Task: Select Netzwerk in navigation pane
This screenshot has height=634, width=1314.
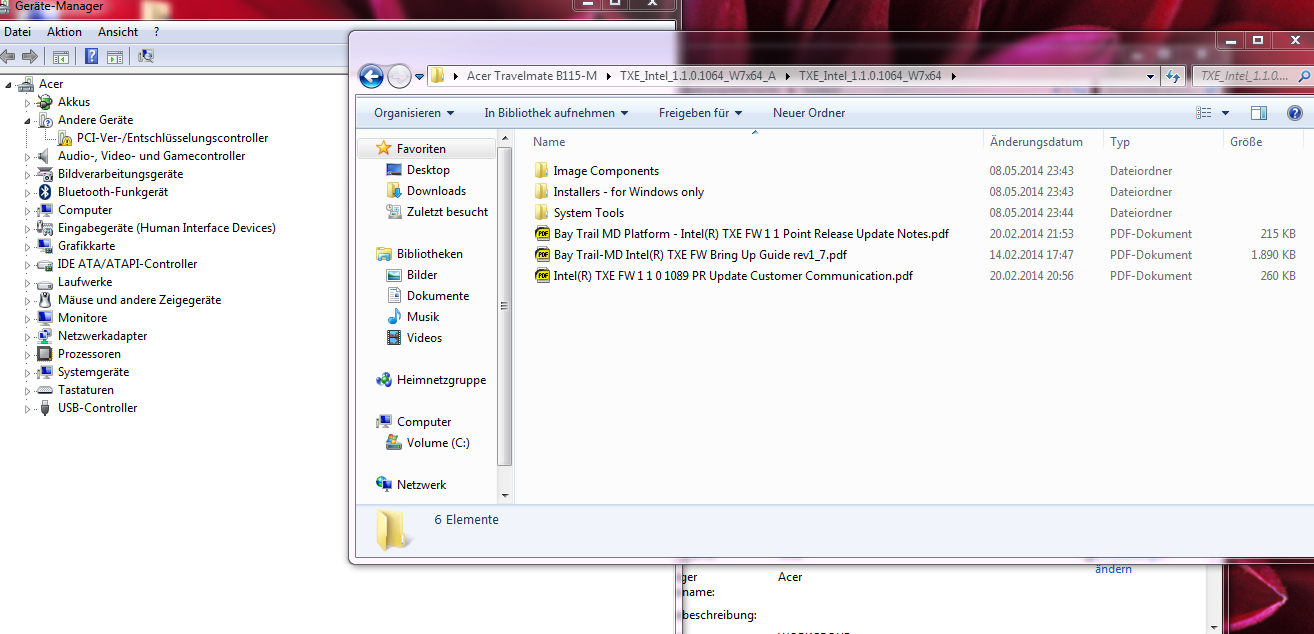Action: 421,485
